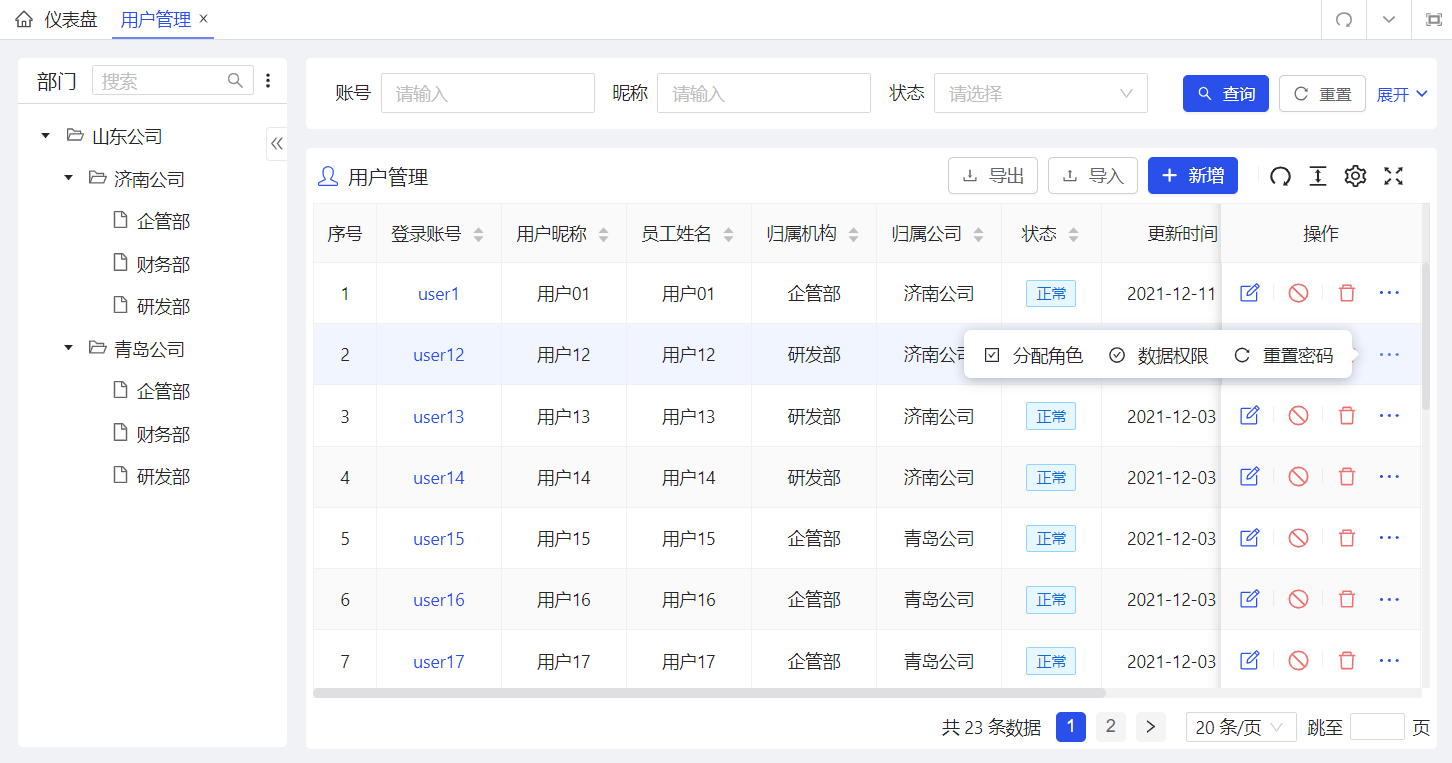
Task: Collapse the department sidebar panel
Action: [x=277, y=143]
